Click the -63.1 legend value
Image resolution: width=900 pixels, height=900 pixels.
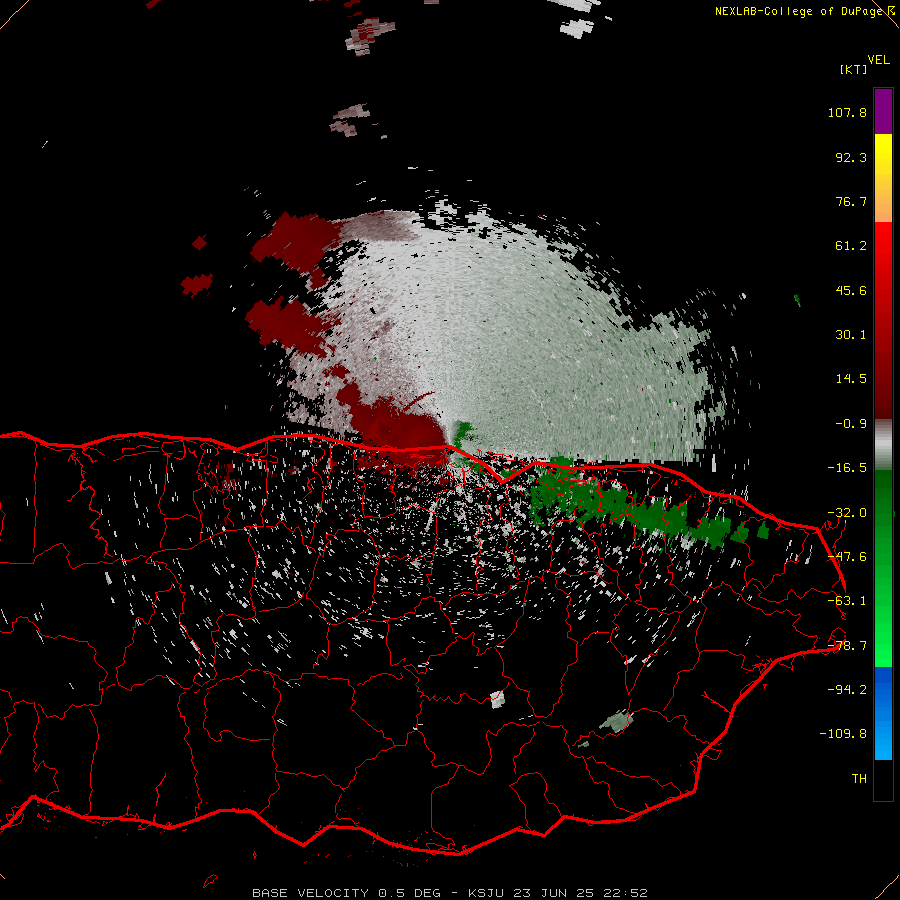(847, 601)
